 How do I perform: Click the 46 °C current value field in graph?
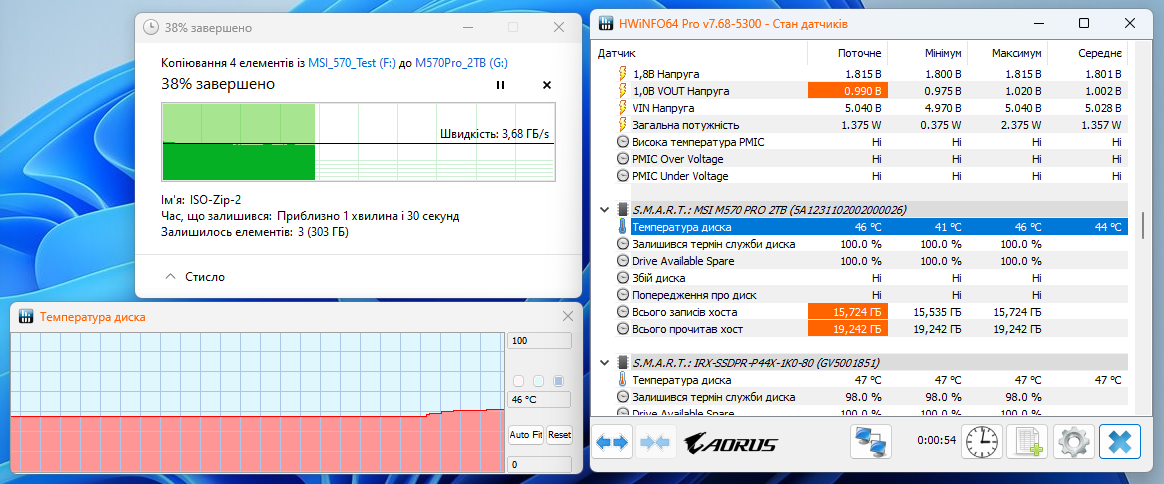[x=539, y=399]
